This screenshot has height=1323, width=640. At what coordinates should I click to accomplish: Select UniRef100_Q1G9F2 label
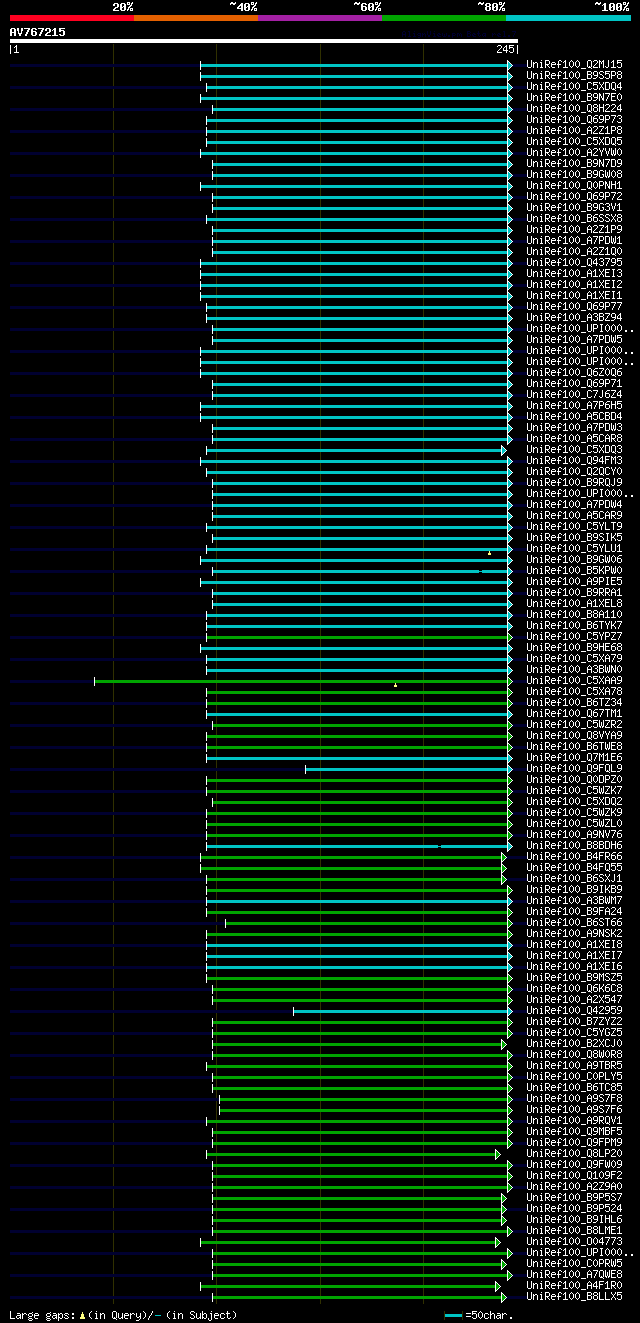[574, 1175]
